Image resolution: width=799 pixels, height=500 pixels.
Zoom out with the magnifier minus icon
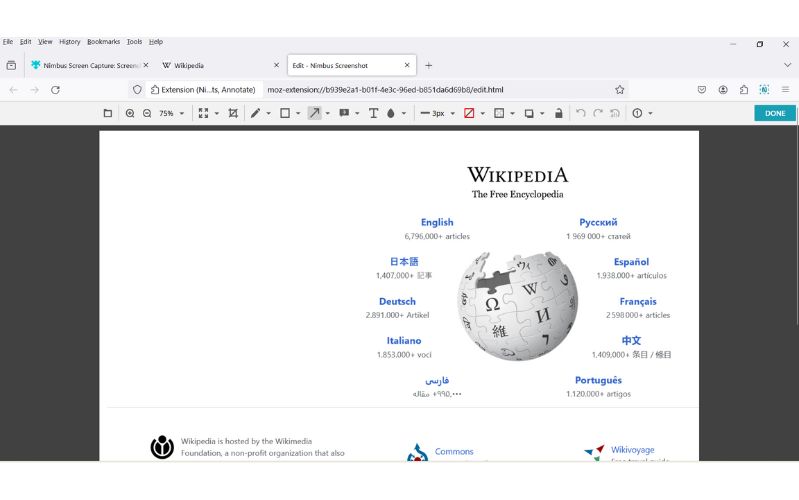tap(147, 113)
